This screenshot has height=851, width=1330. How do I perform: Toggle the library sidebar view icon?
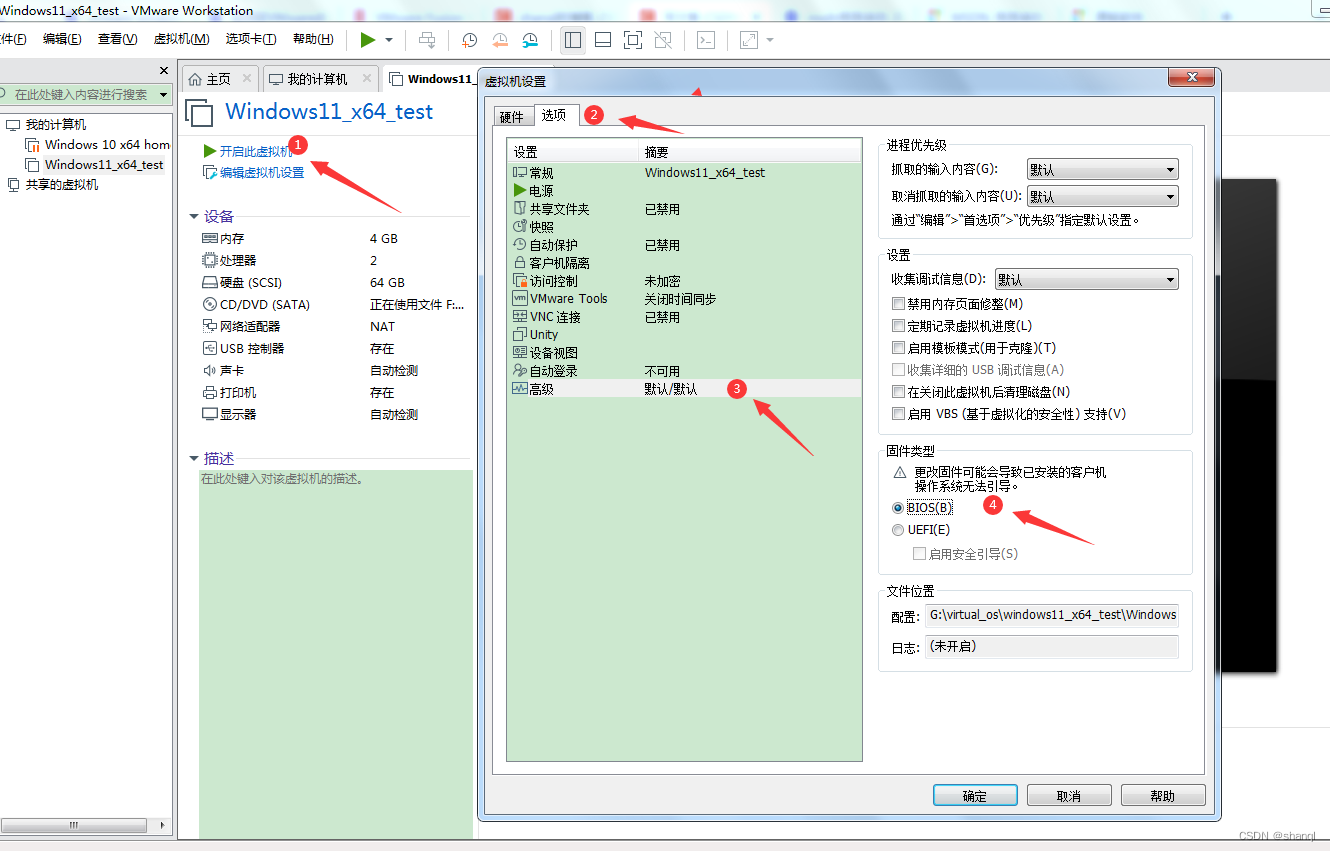click(573, 40)
